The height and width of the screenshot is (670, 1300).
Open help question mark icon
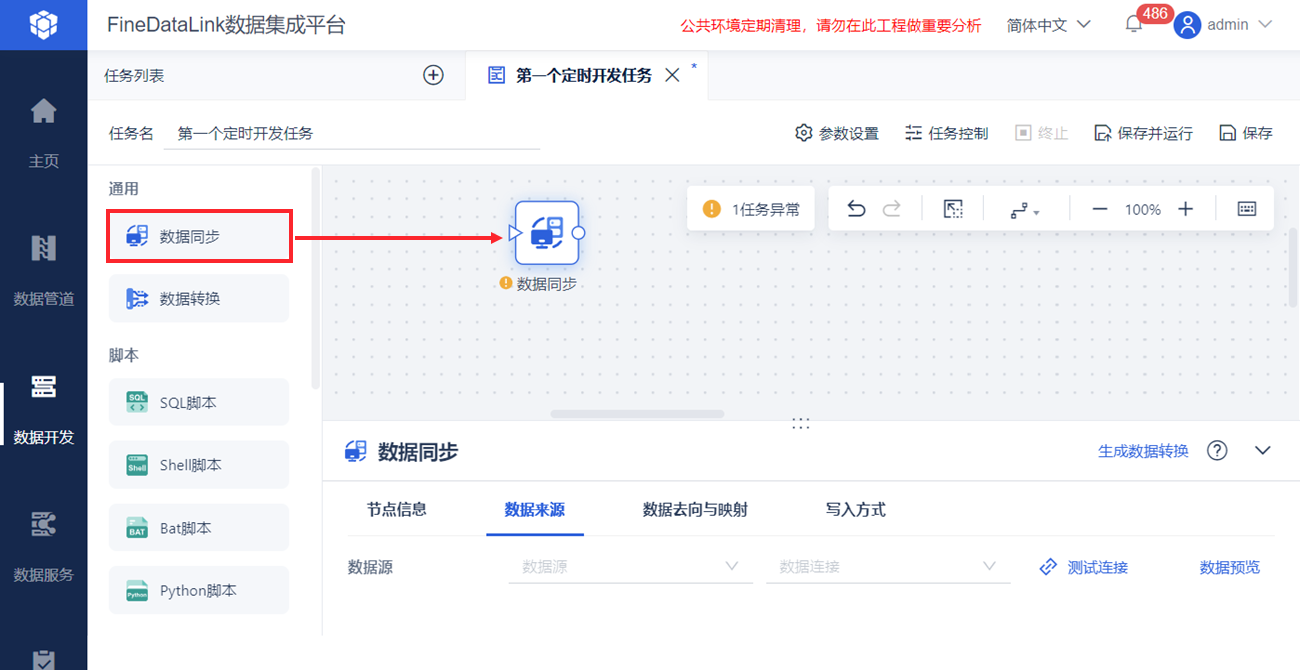pos(1217,450)
